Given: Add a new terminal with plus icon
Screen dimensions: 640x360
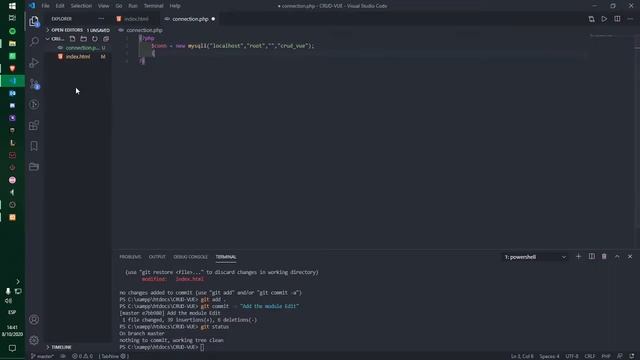Looking at the screenshot, I should (x=578, y=257).
